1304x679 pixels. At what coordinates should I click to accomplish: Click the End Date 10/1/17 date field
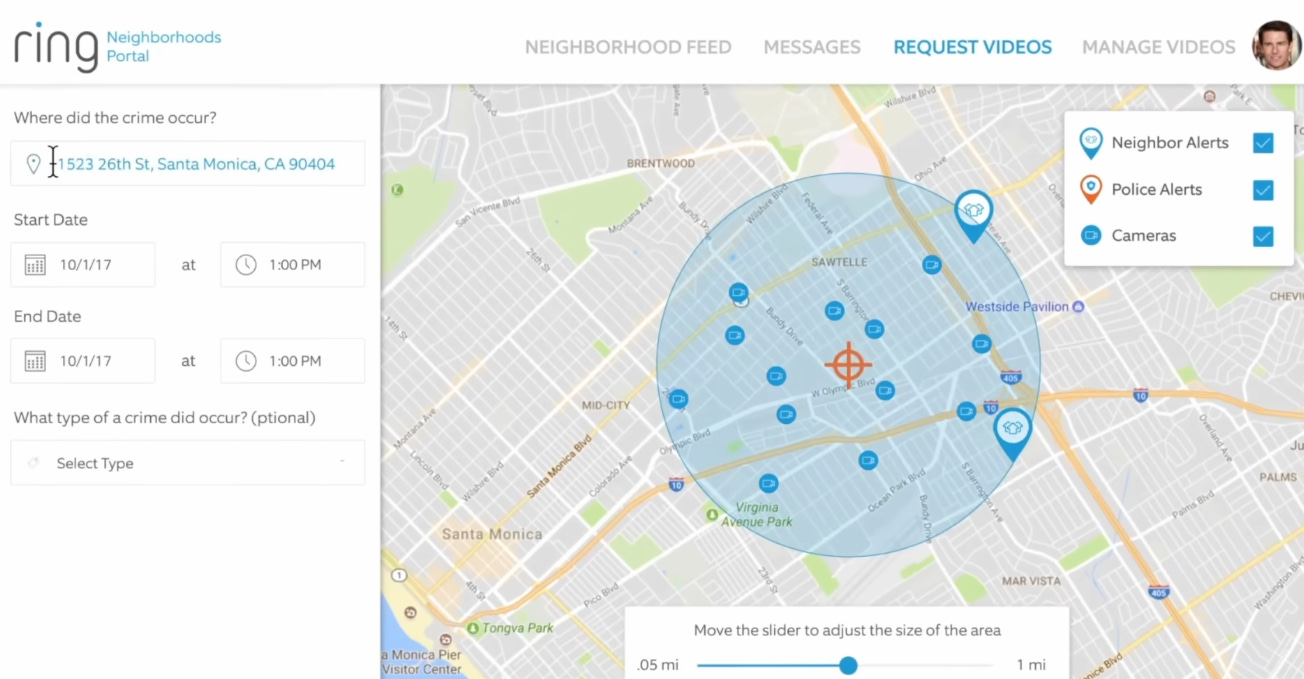click(83, 361)
